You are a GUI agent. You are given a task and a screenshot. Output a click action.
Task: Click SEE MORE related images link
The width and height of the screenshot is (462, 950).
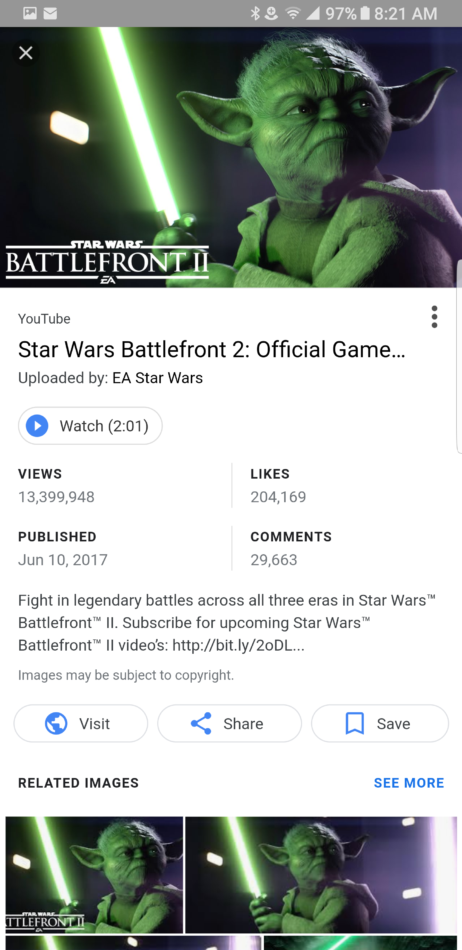(409, 783)
